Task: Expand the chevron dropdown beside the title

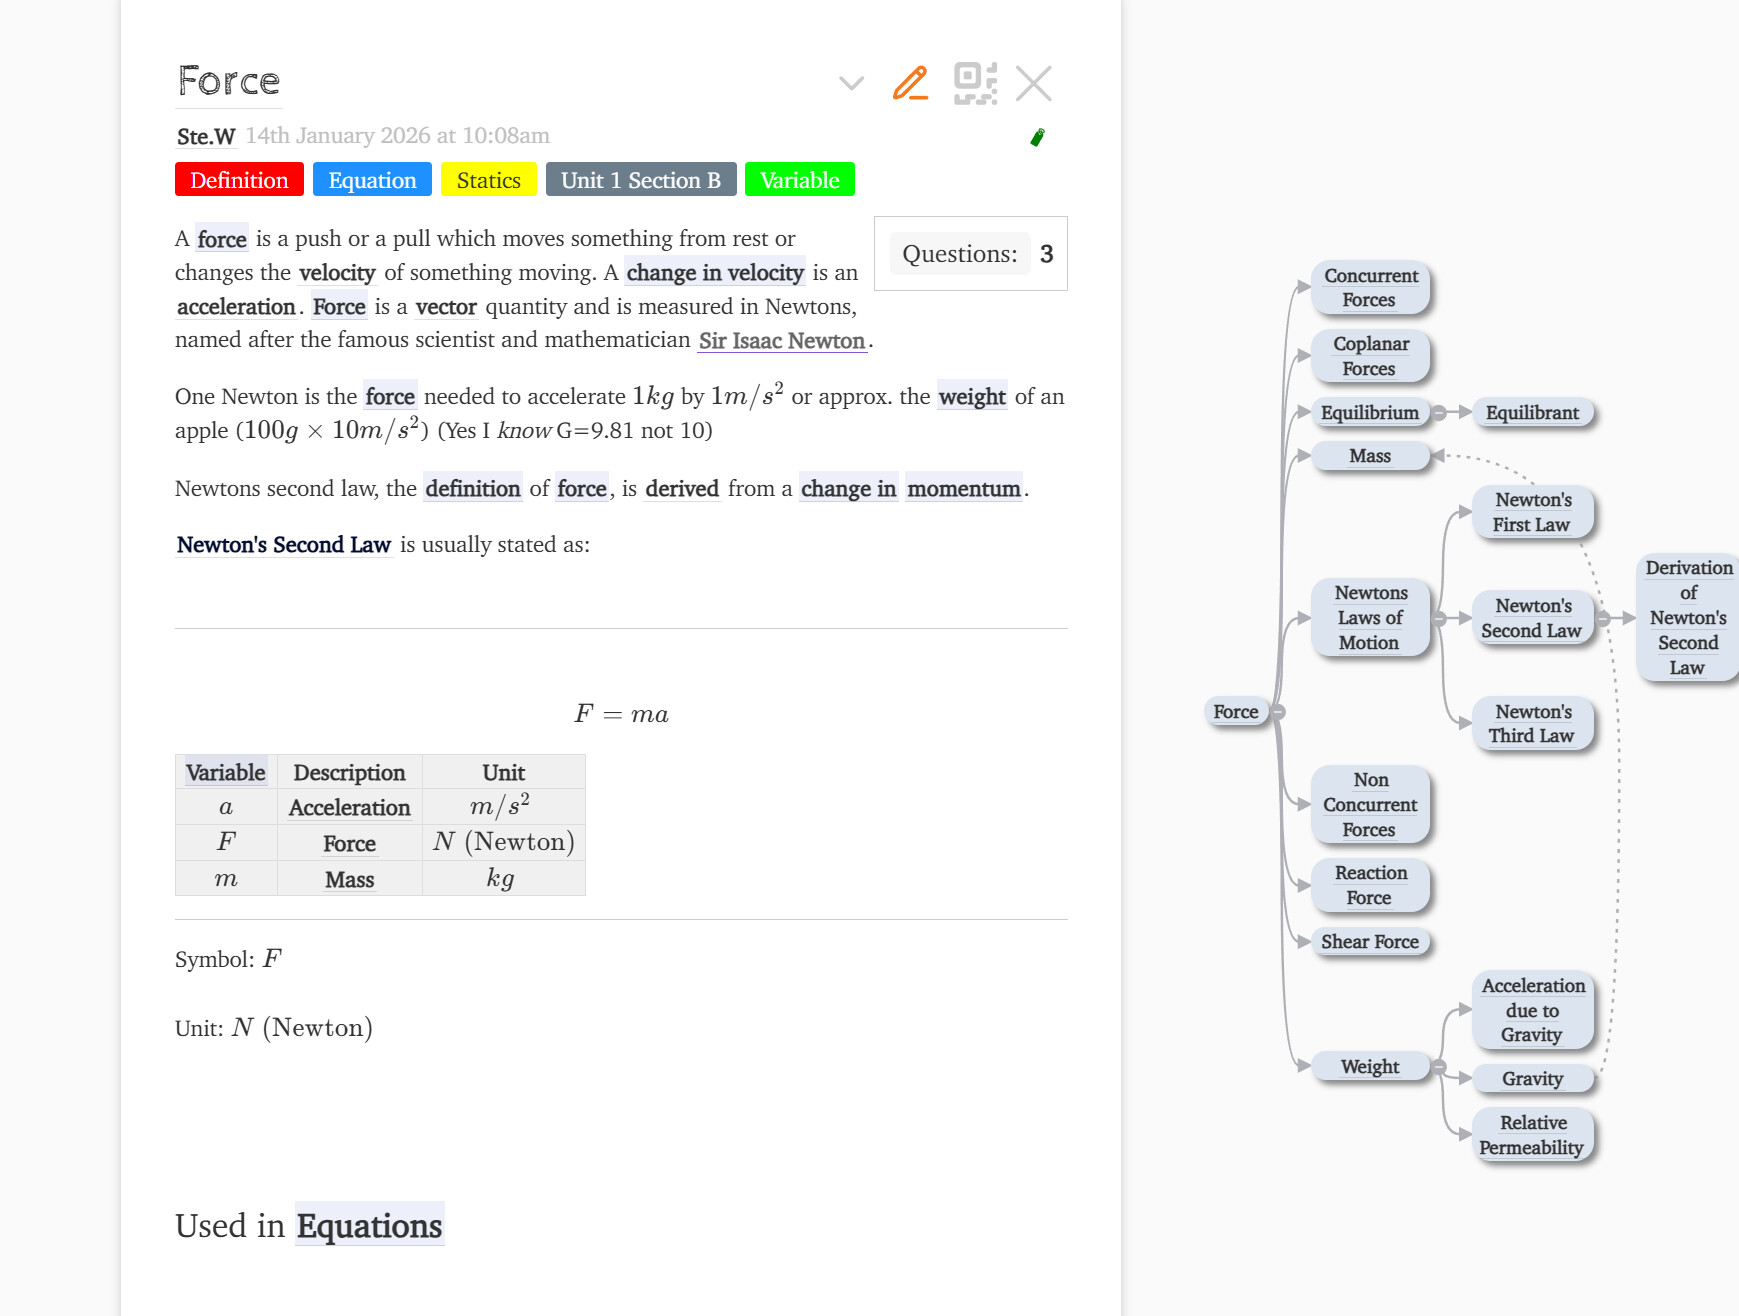Action: click(x=851, y=83)
